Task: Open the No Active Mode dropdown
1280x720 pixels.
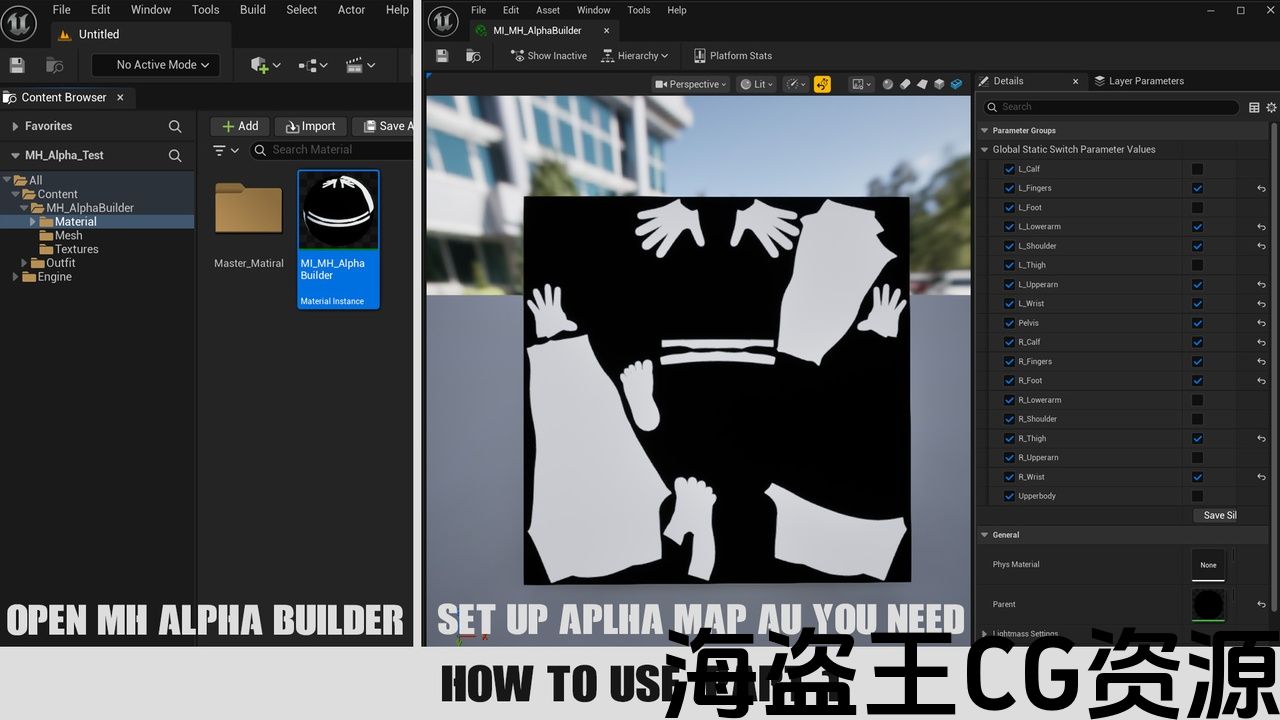Action: coord(155,65)
